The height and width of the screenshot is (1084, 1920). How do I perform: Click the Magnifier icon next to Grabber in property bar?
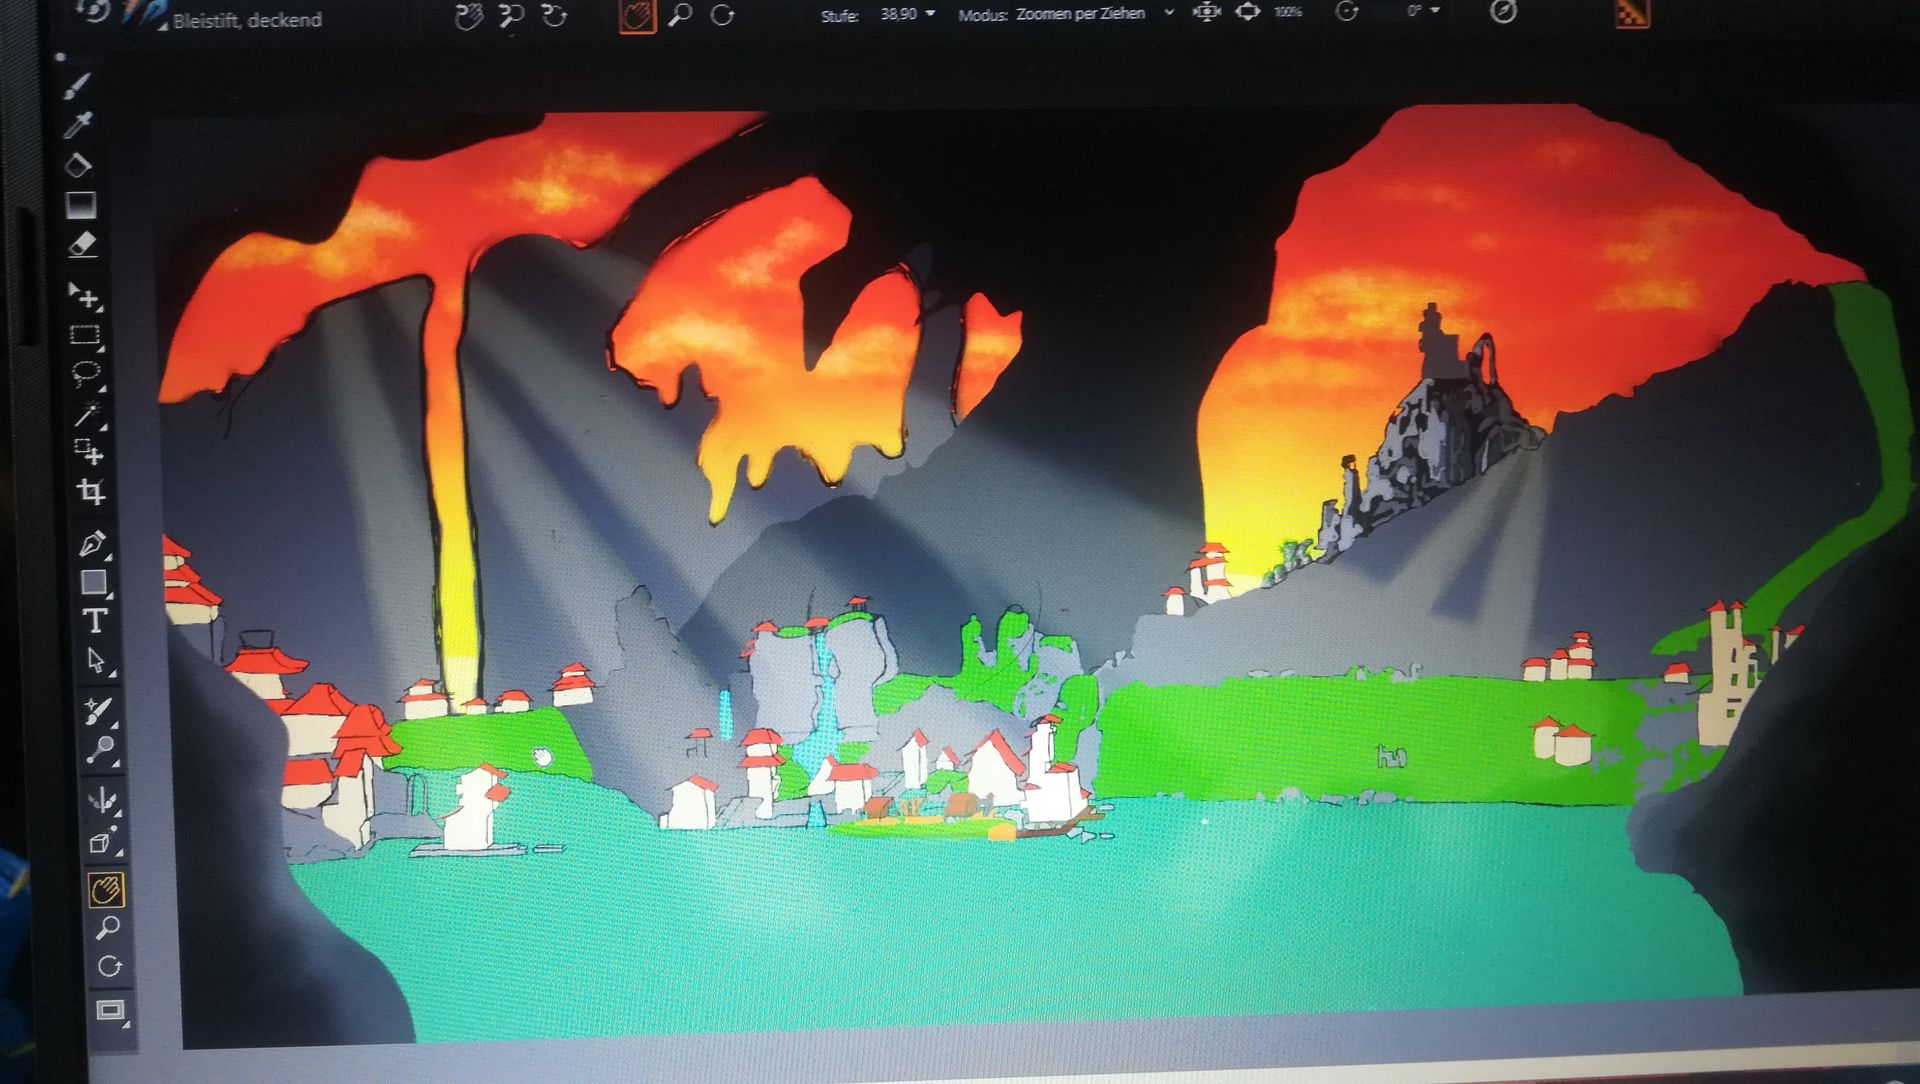tap(681, 15)
